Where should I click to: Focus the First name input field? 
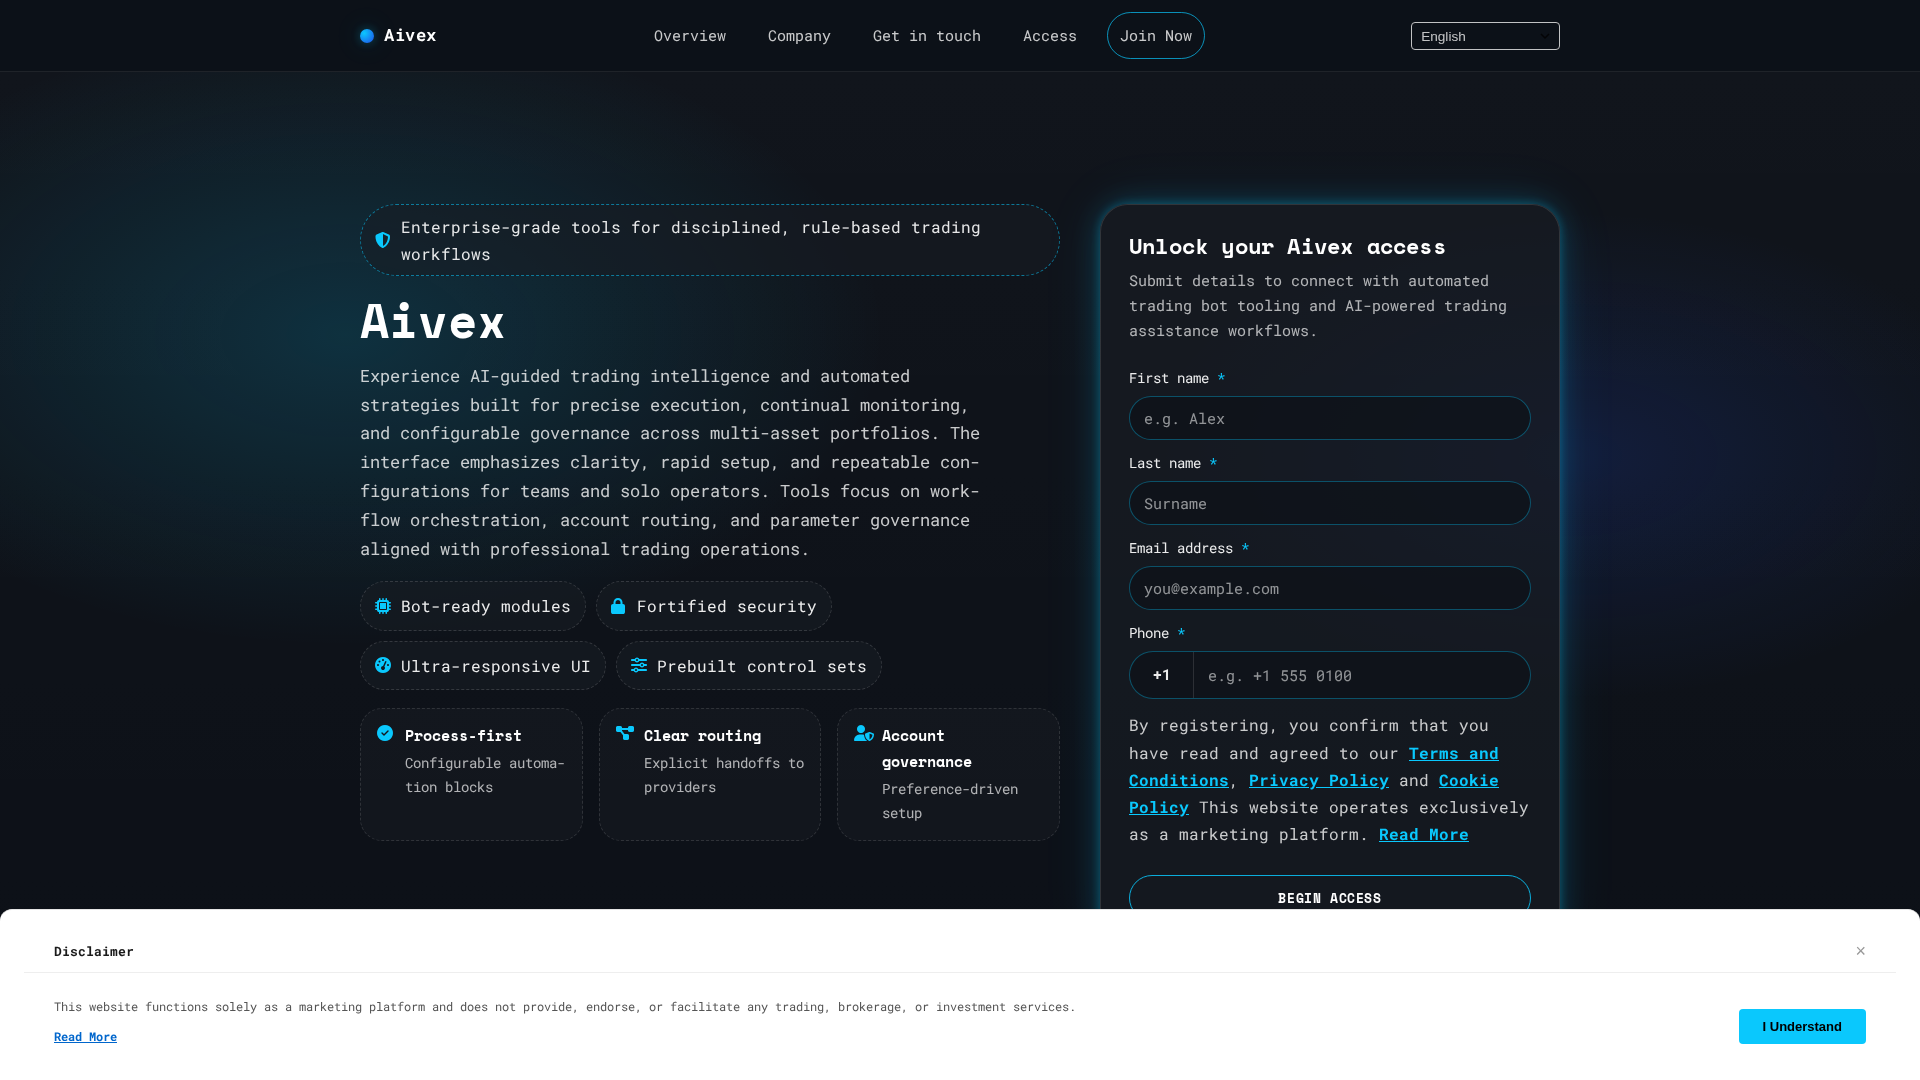click(1330, 418)
